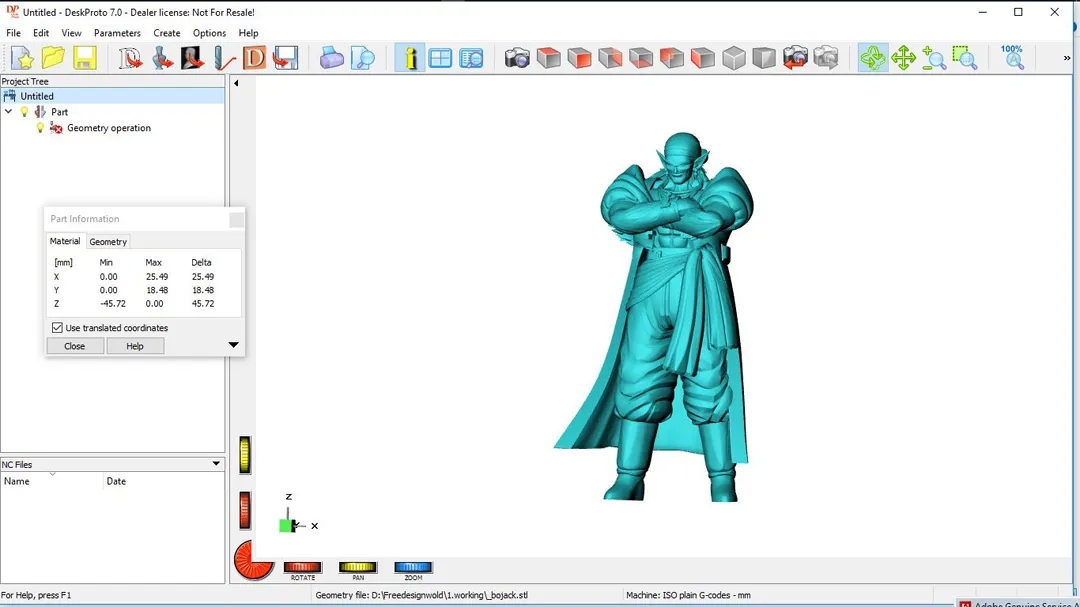This screenshot has width=1080, height=607.
Task: Click the XZ axis orientation indicator
Action: click(298, 515)
